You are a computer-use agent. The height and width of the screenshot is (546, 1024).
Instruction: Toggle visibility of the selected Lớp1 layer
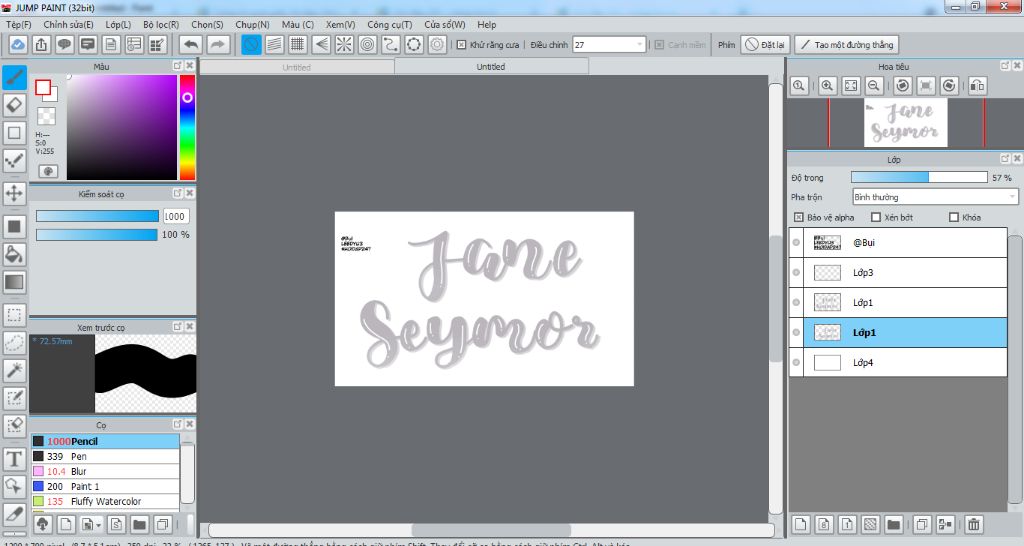(x=796, y=332)
